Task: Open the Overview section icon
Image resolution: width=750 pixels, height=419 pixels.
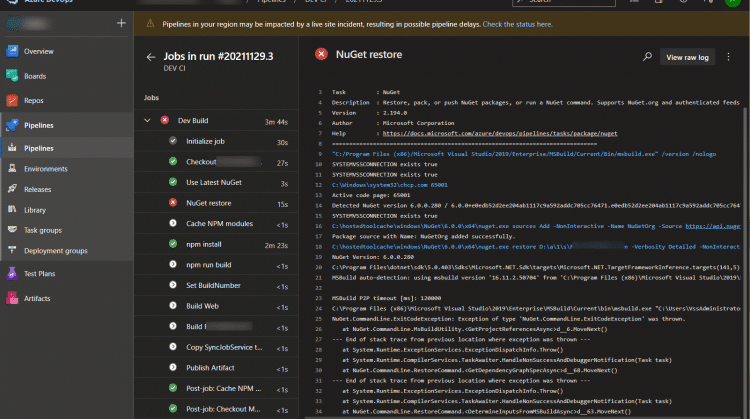Action: 12,51
